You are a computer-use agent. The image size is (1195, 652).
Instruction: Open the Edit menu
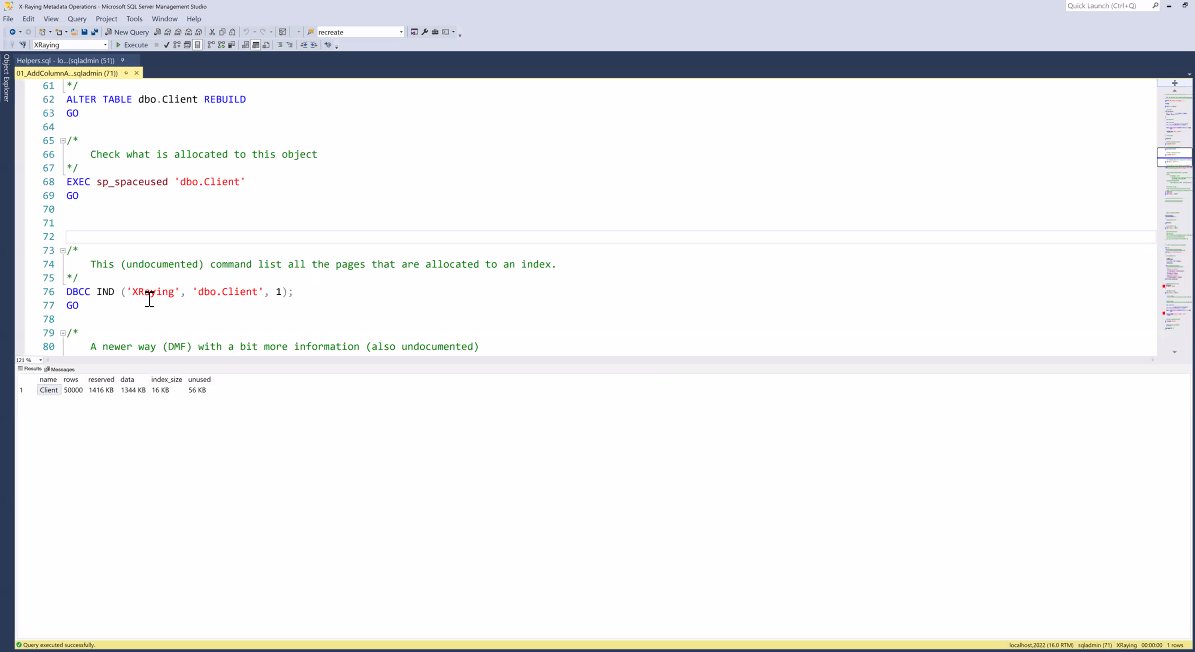[x=28, y=18]
